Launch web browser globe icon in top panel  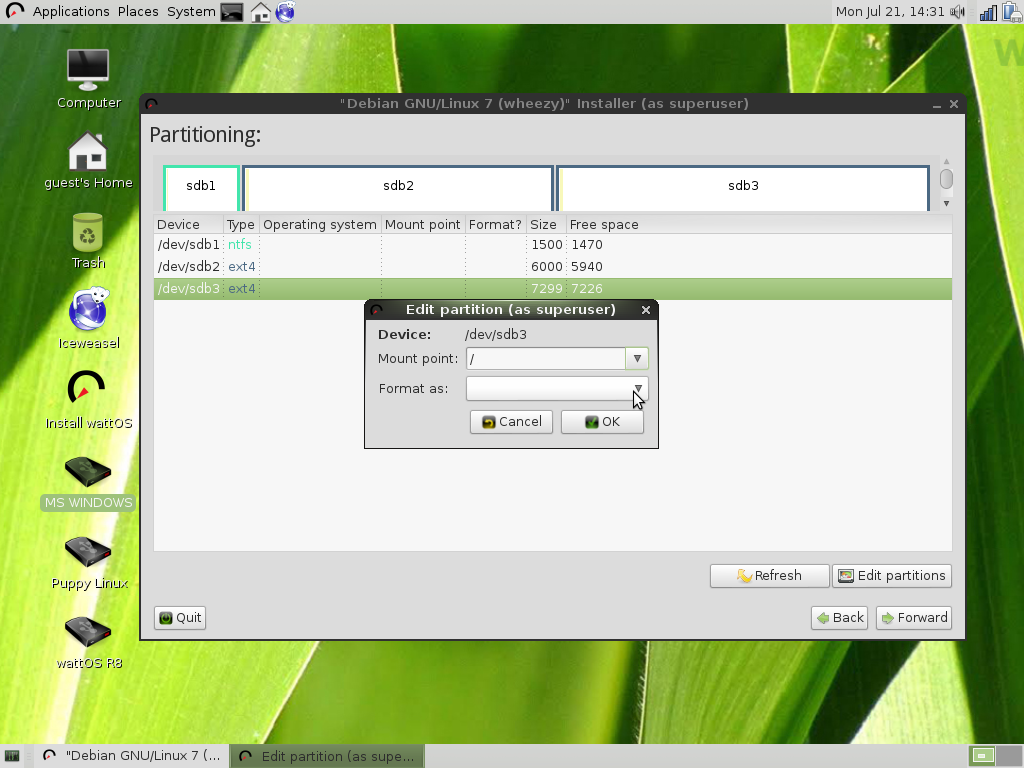285,12
